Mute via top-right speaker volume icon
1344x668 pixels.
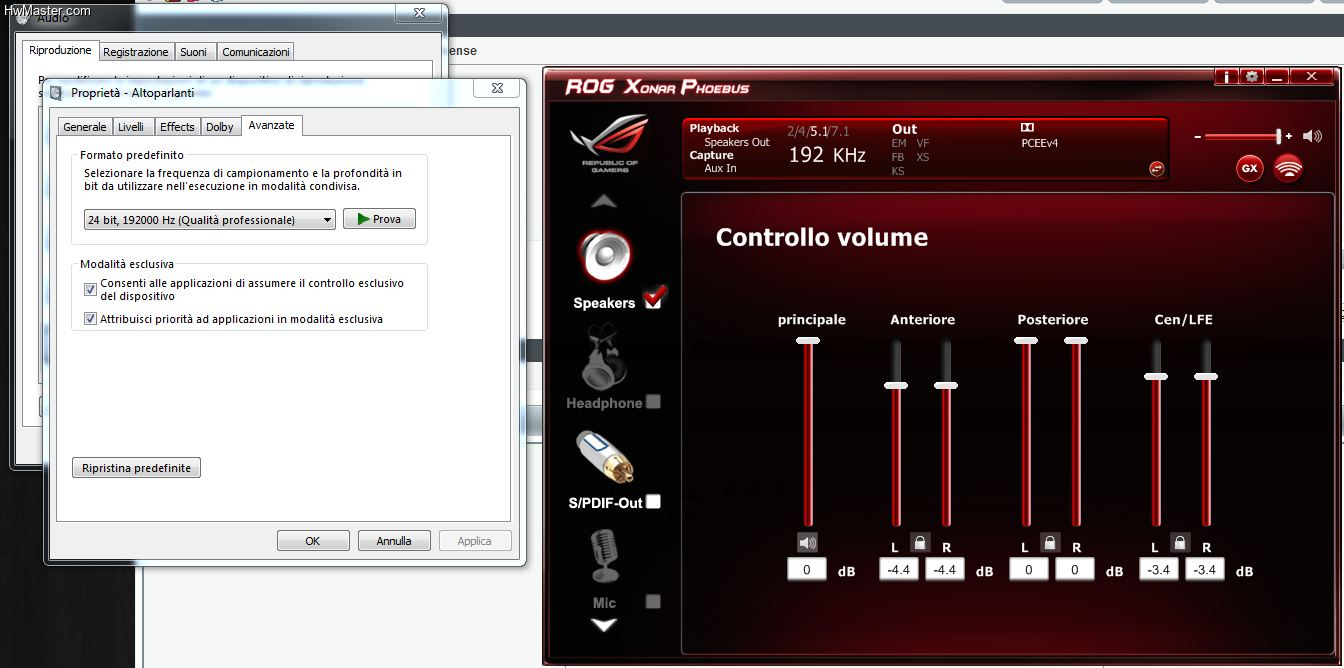[x=1312, y=136]
